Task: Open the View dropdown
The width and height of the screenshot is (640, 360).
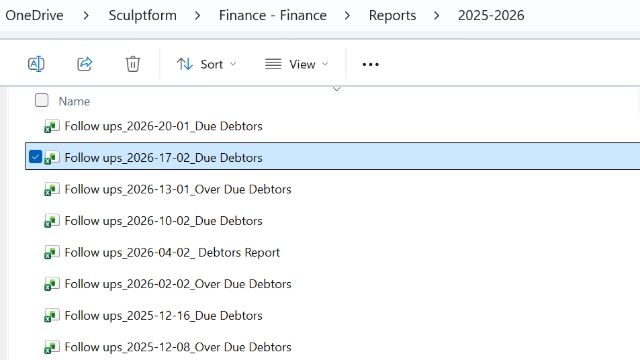Action: (x=296, y=64)
